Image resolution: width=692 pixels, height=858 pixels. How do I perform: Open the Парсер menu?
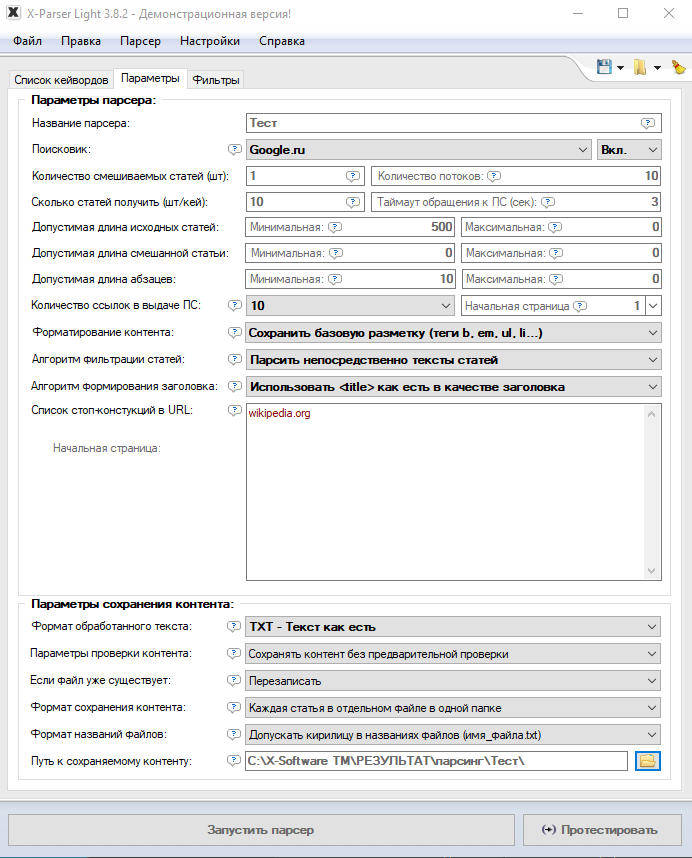(x=141, y=41)
